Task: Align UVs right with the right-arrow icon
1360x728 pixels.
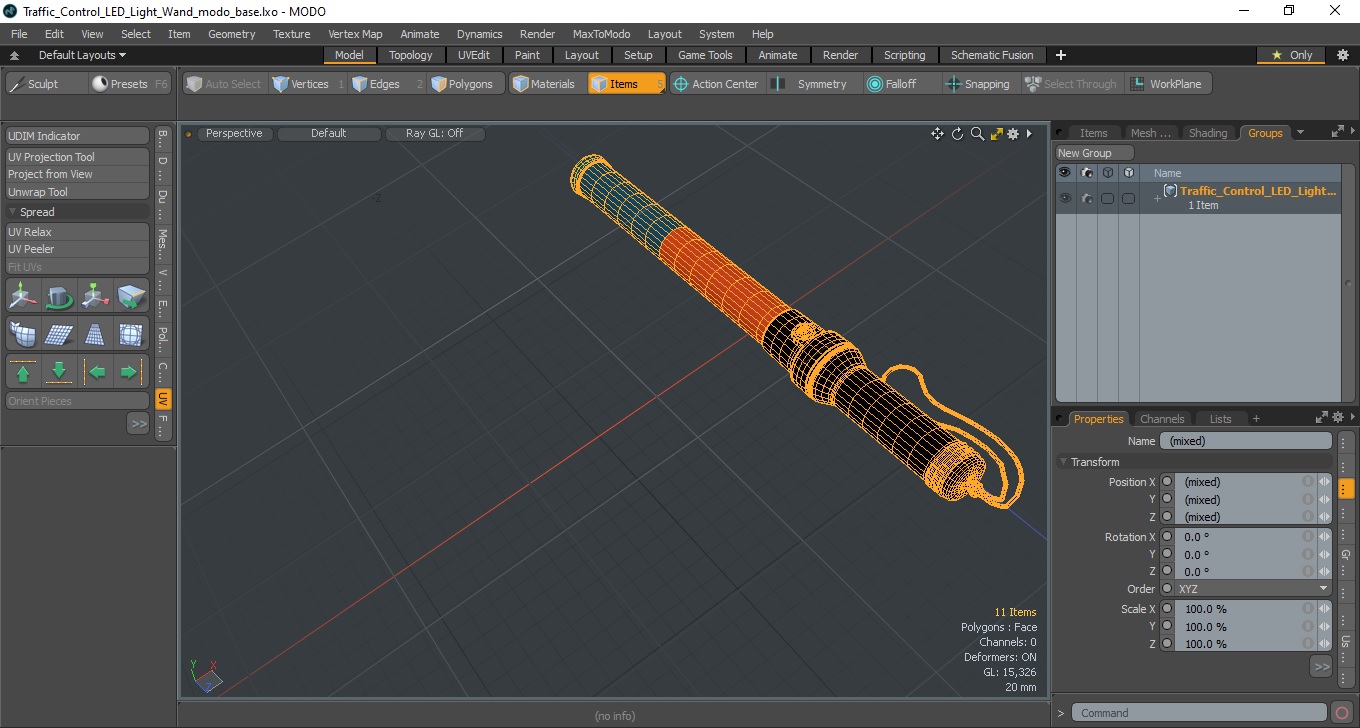Action: tap(132, 372)
